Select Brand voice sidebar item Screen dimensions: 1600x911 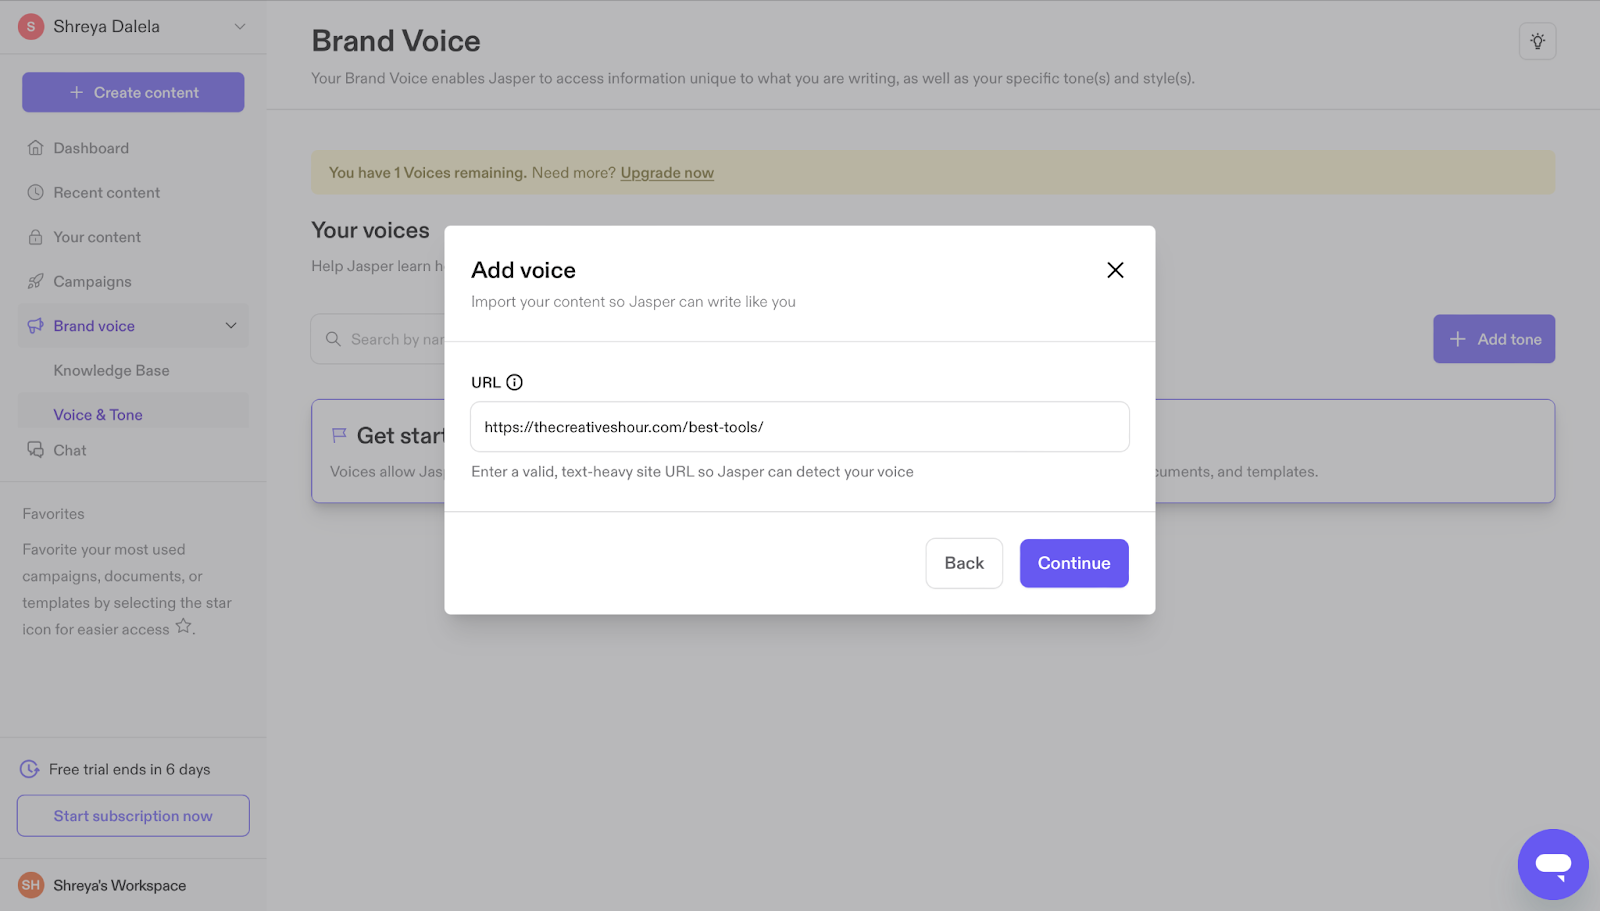point(133,326)
